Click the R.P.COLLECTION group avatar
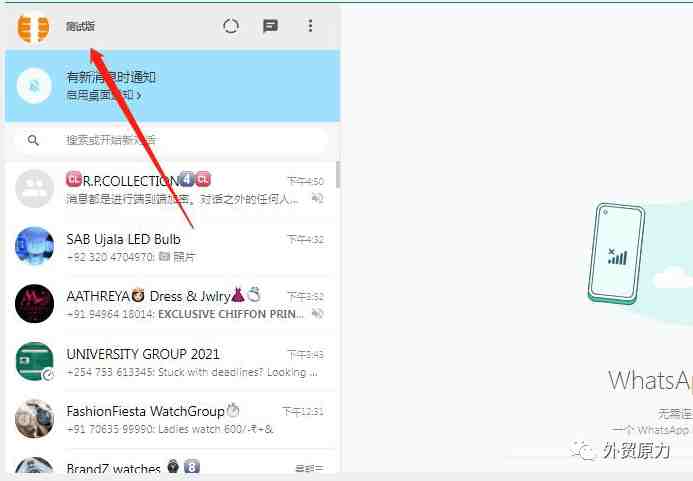 [x=34, y=189]
